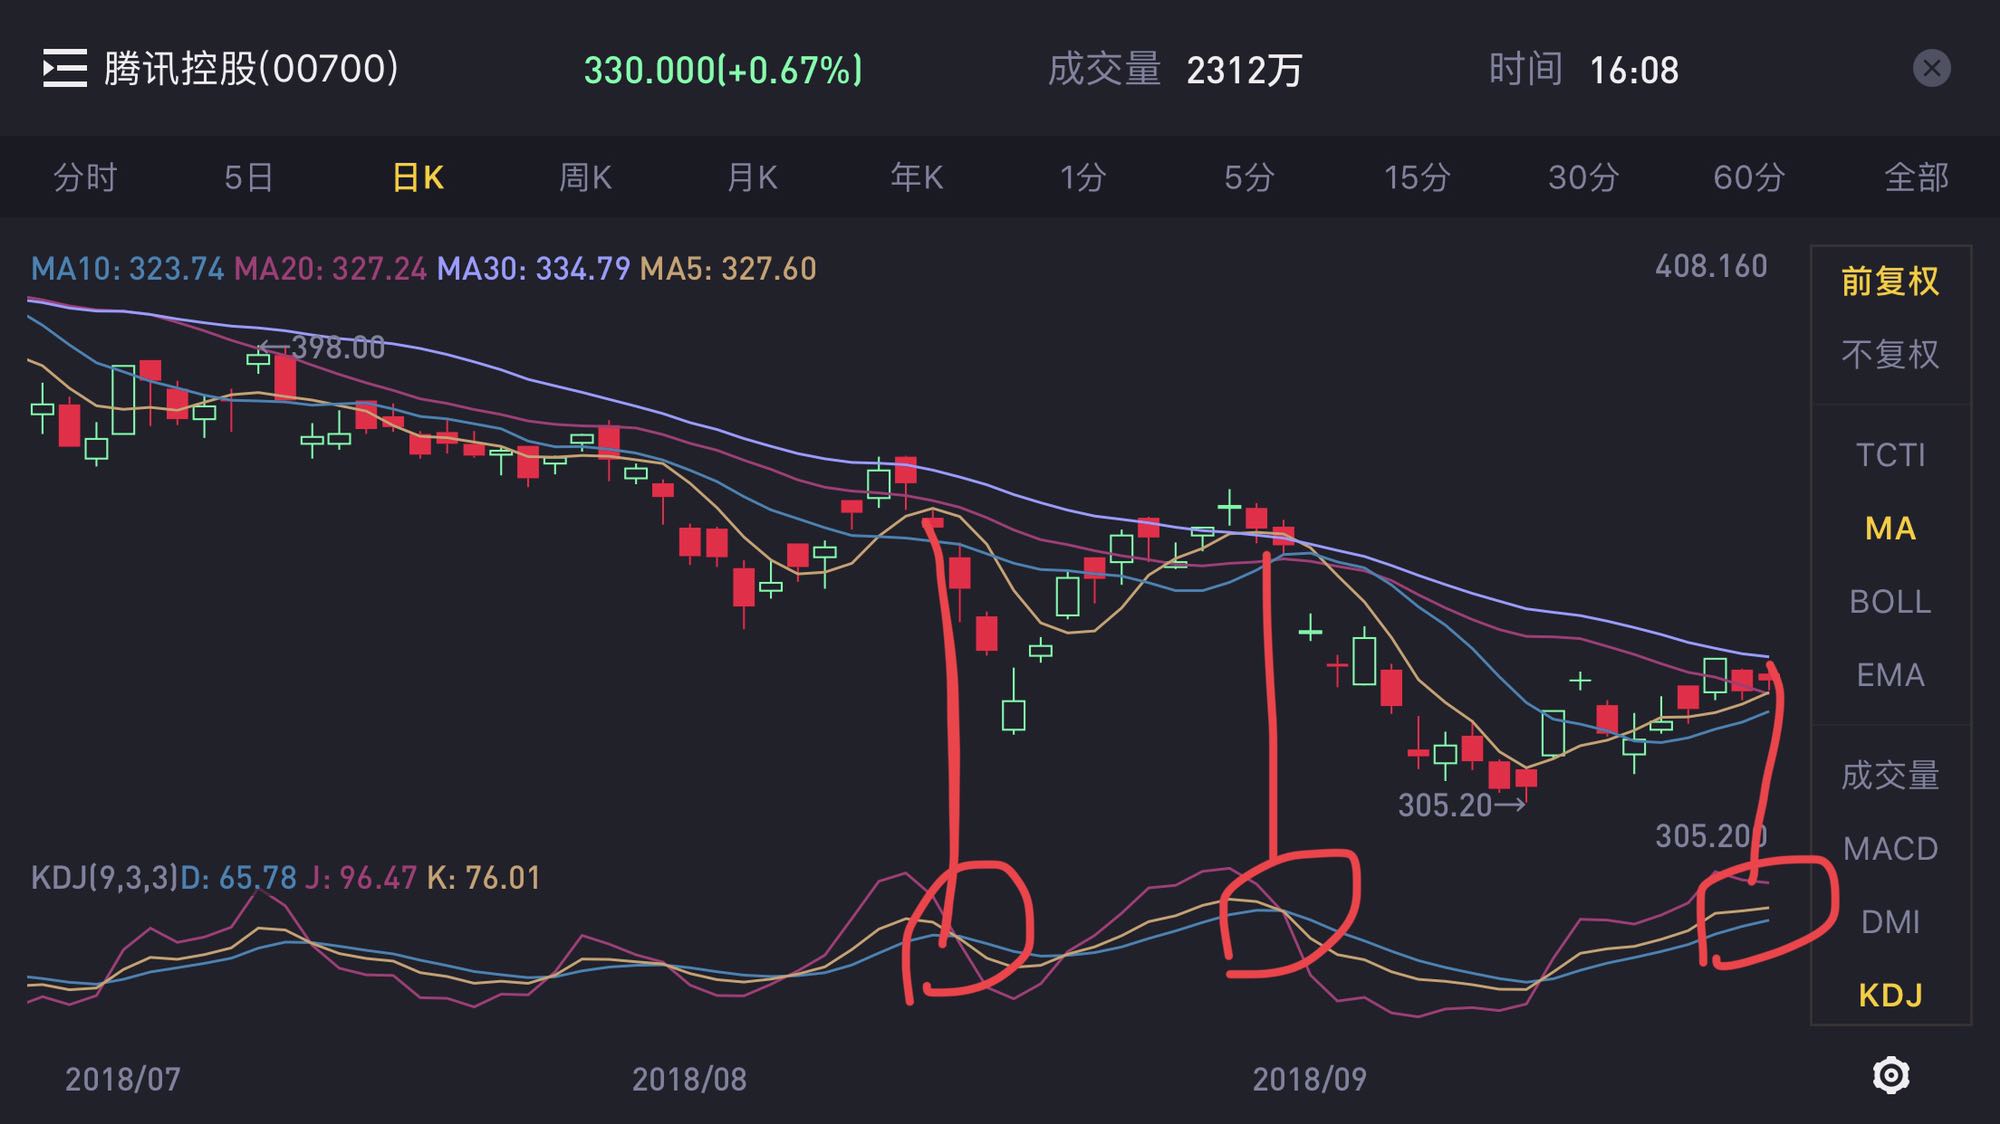Tap the 成交量 2312万 volume value
The width and height of the screenshot is (2000, 1124).
click(x=1175, y=70)
